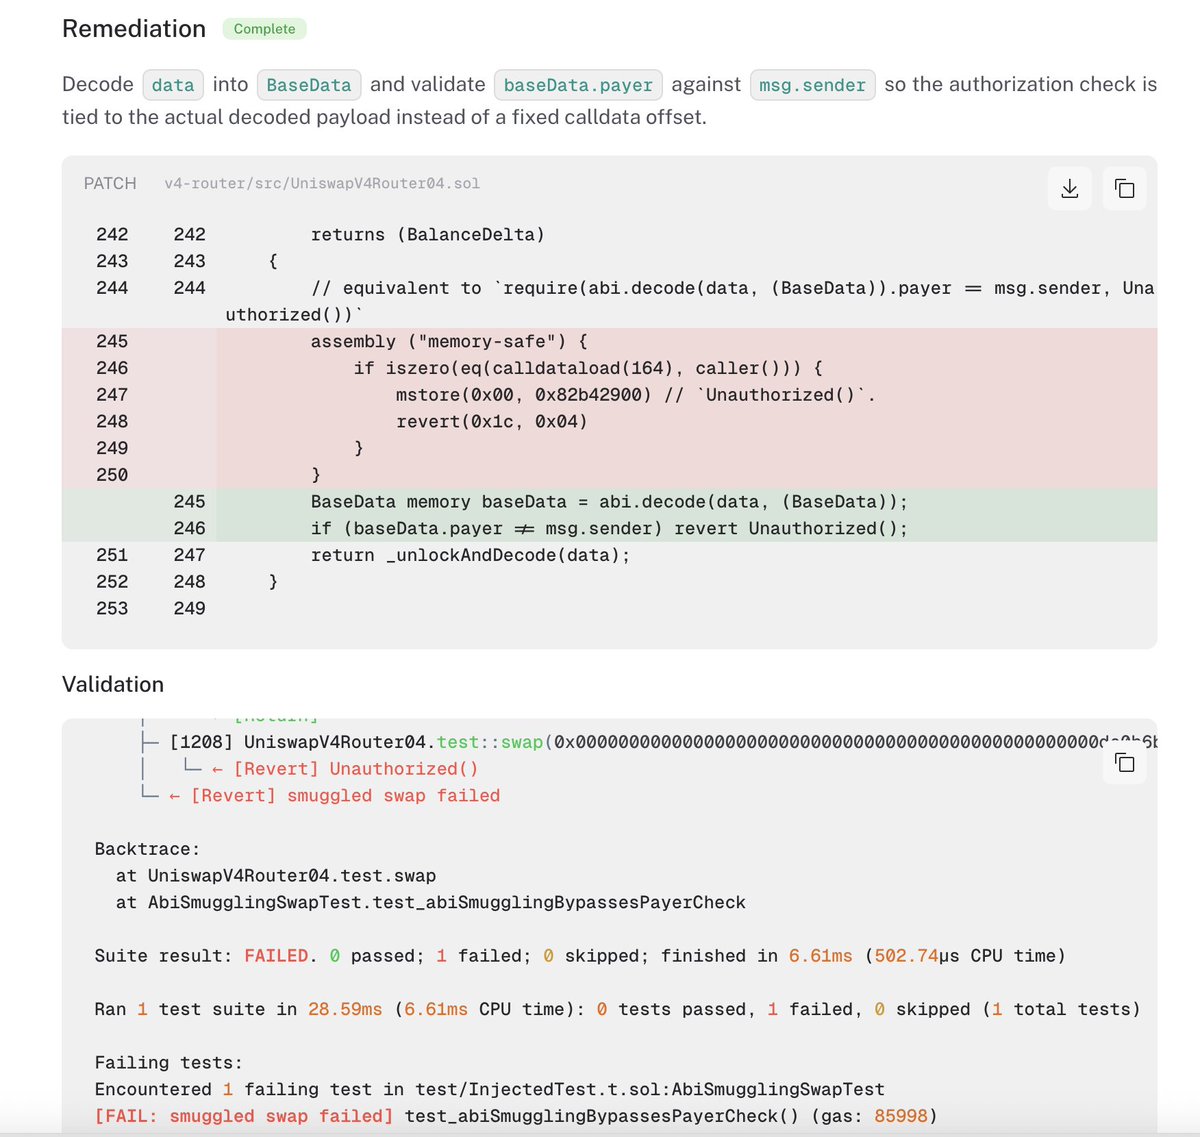
Task: Click removed line with calldataload(164)
Action: 588,368
